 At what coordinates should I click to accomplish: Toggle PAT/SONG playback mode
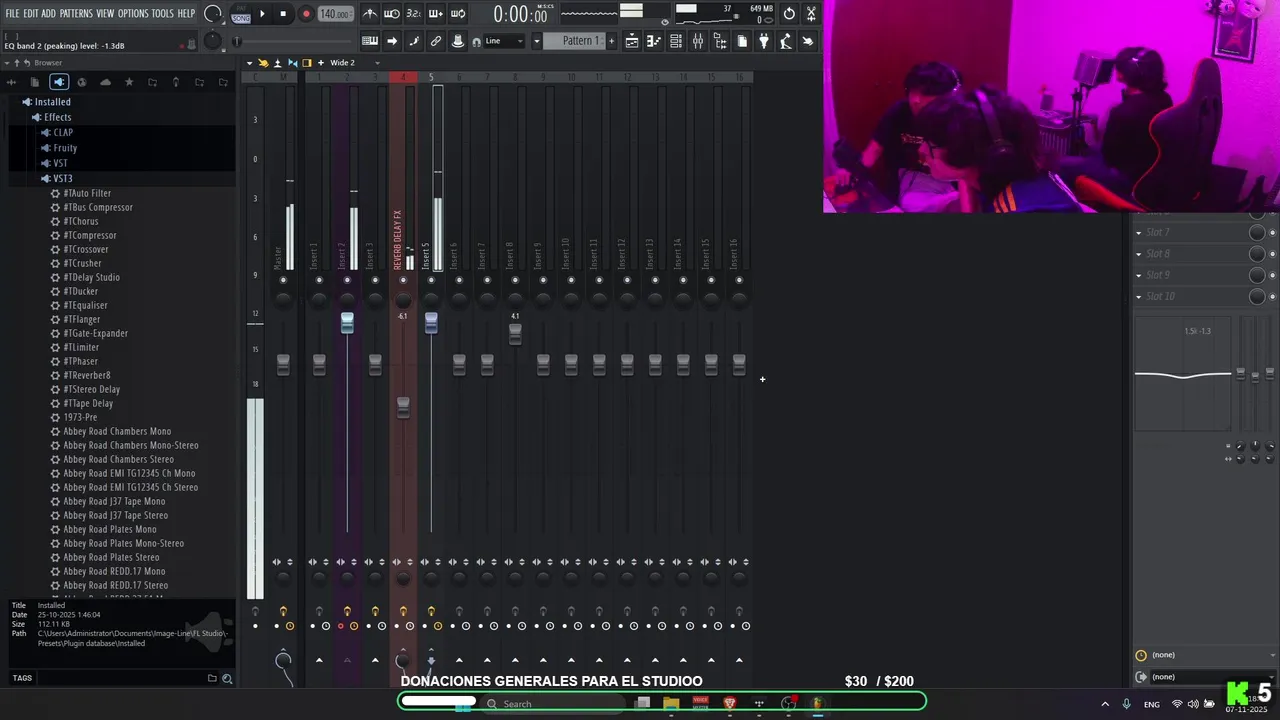(x=241, y=15)
